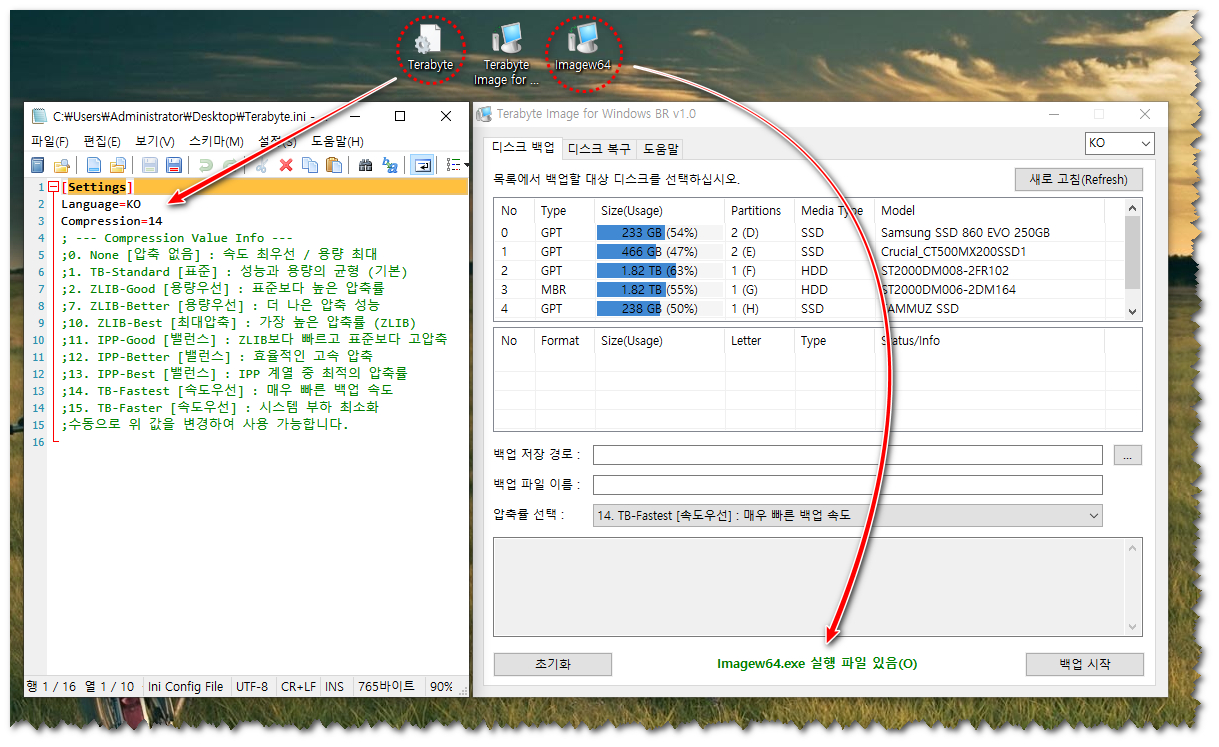
Task: Click the 초기화 button
Action: (553, 664)
